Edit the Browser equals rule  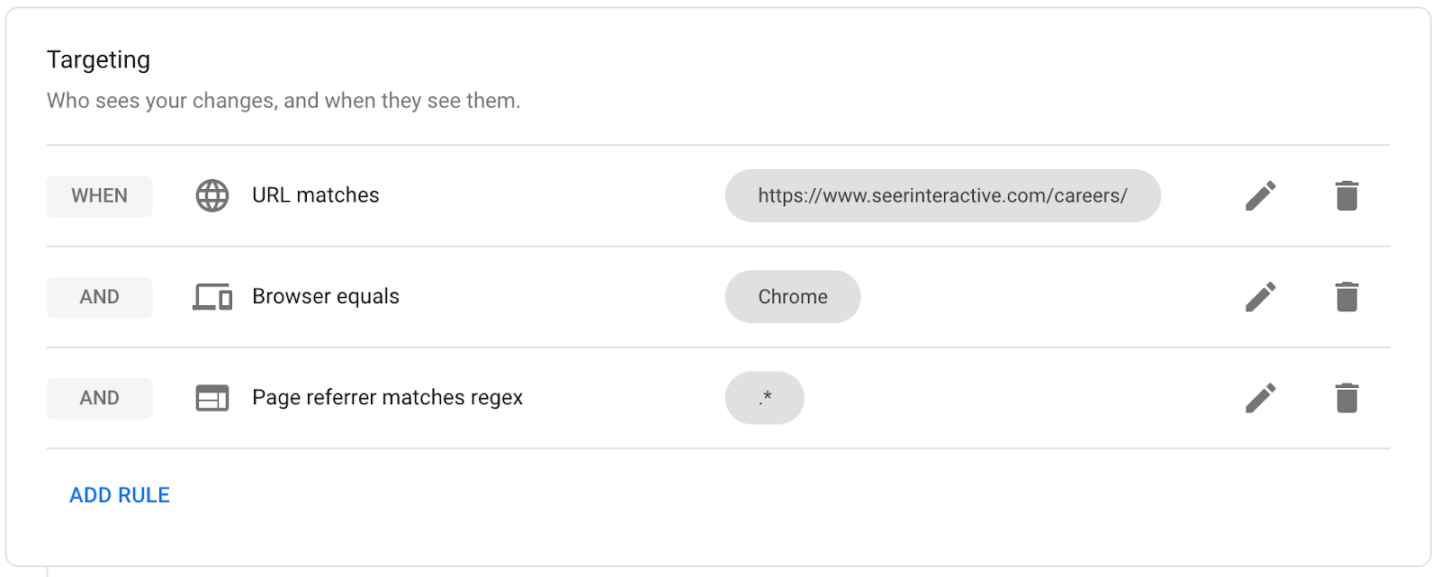tap(1260, 297)
